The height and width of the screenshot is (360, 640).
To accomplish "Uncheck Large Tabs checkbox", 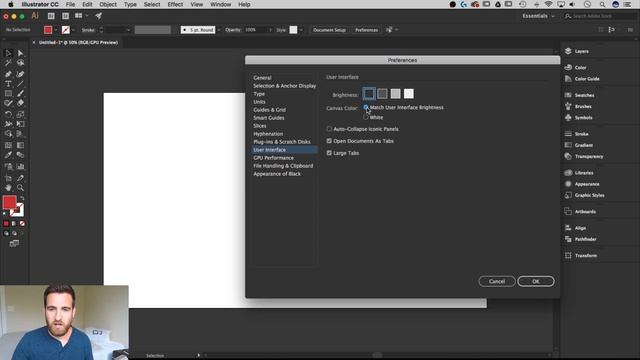I will (329, 153).
